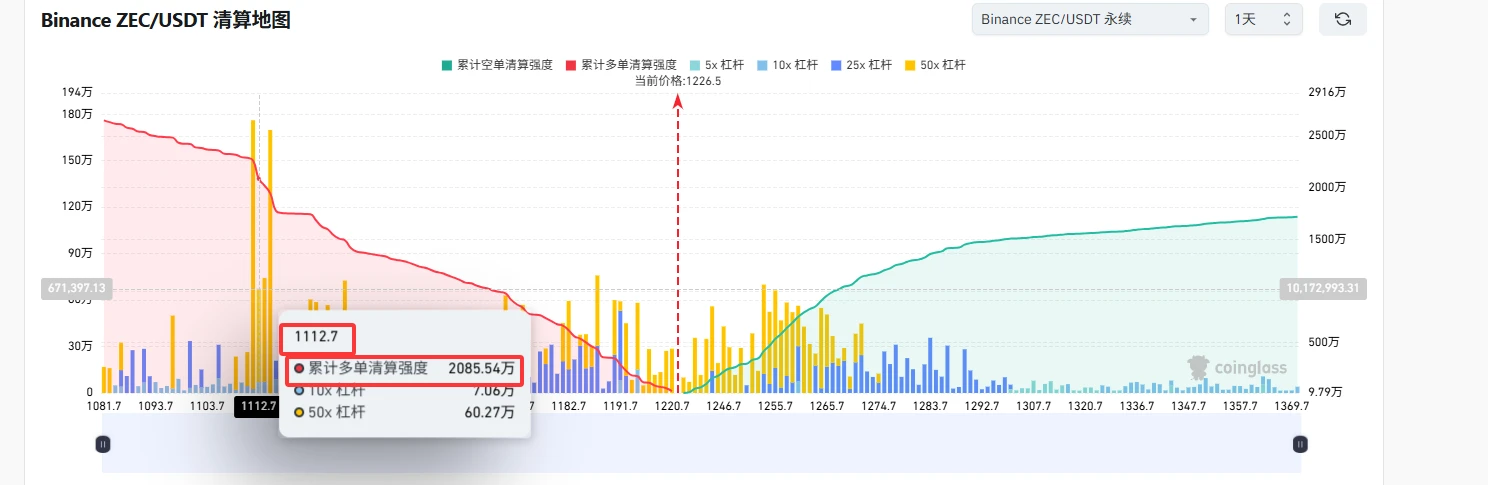Click the 1347.7 x-axis label
The height and width of the screenshot is (485, 1488).
[1188, 406]
